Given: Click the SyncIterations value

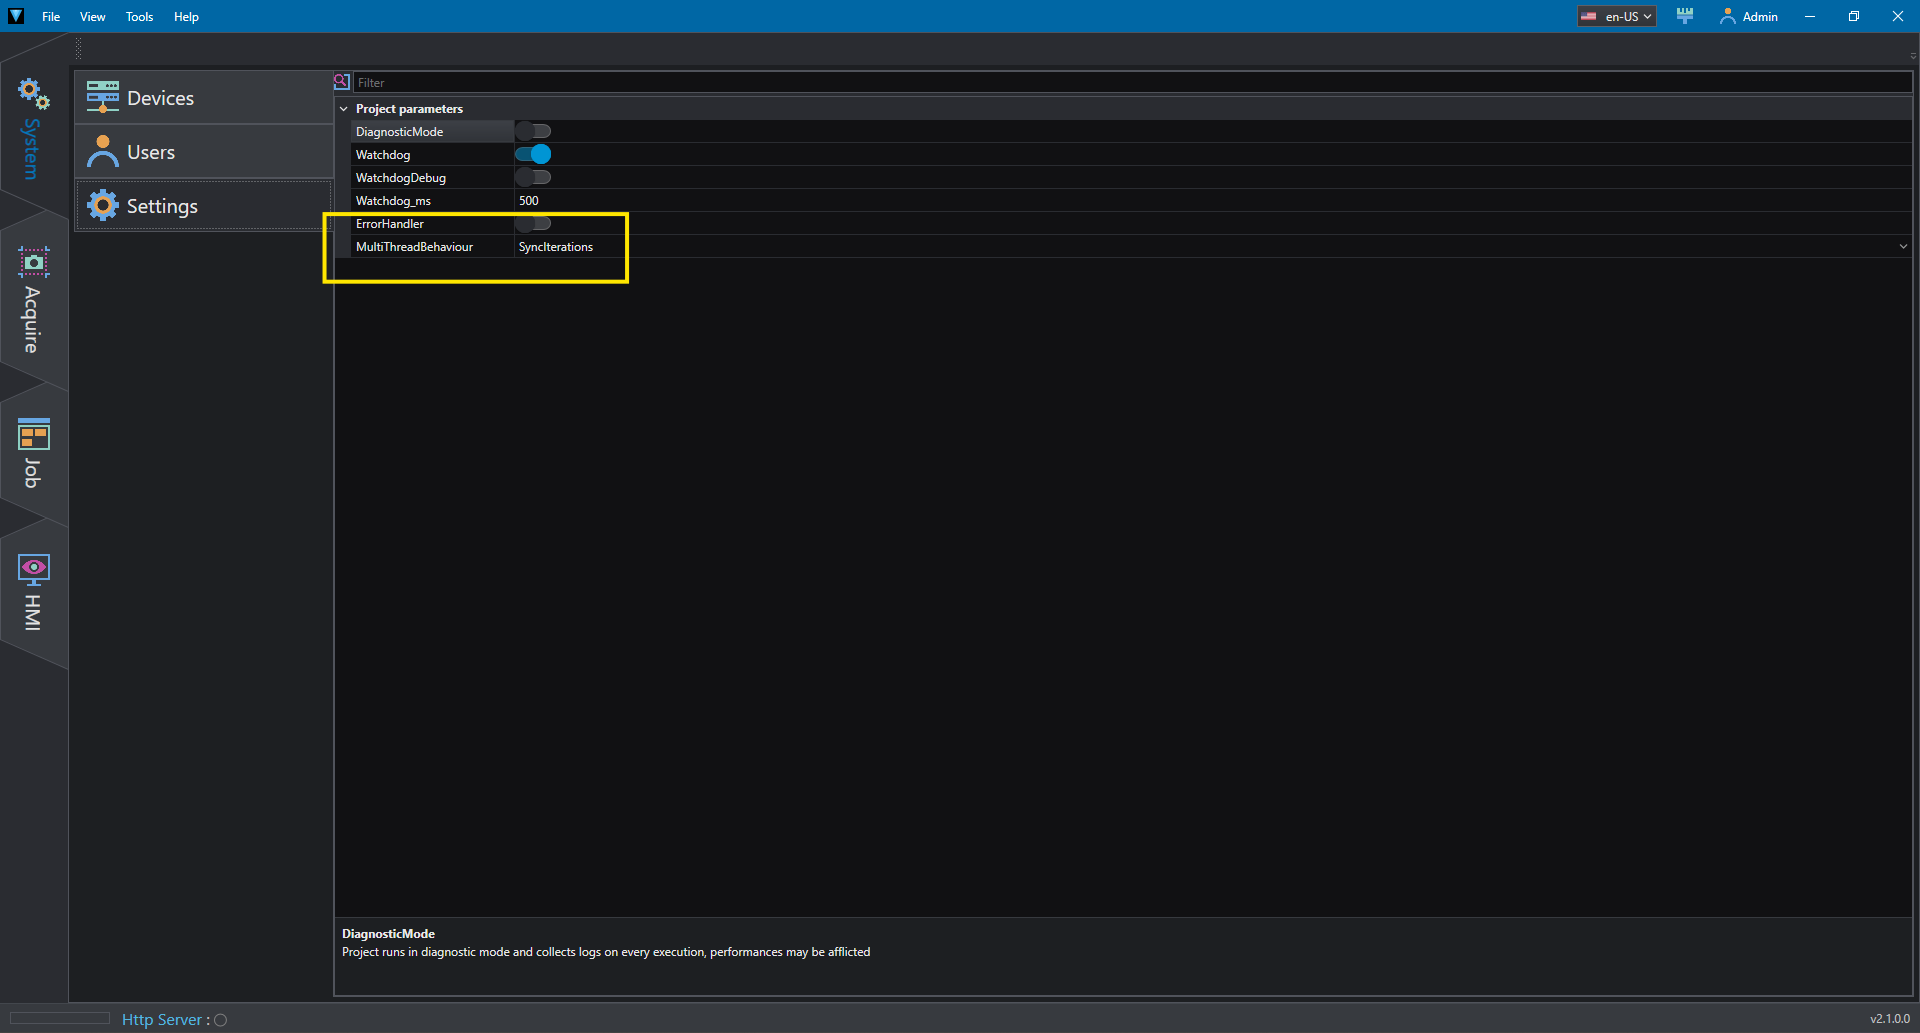Looking at the screenshot, I should pyautogui.click(x=556, y=246).
